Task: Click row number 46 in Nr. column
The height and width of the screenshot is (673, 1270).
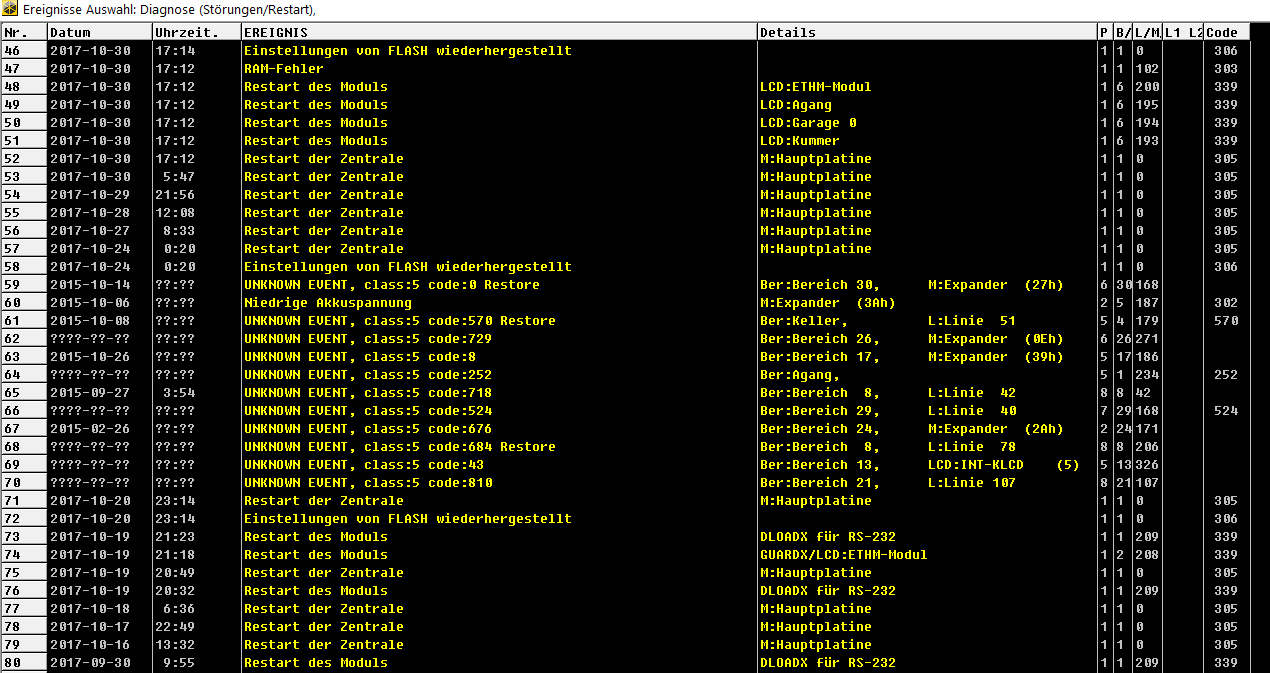Action: click(x=23, y=51)
